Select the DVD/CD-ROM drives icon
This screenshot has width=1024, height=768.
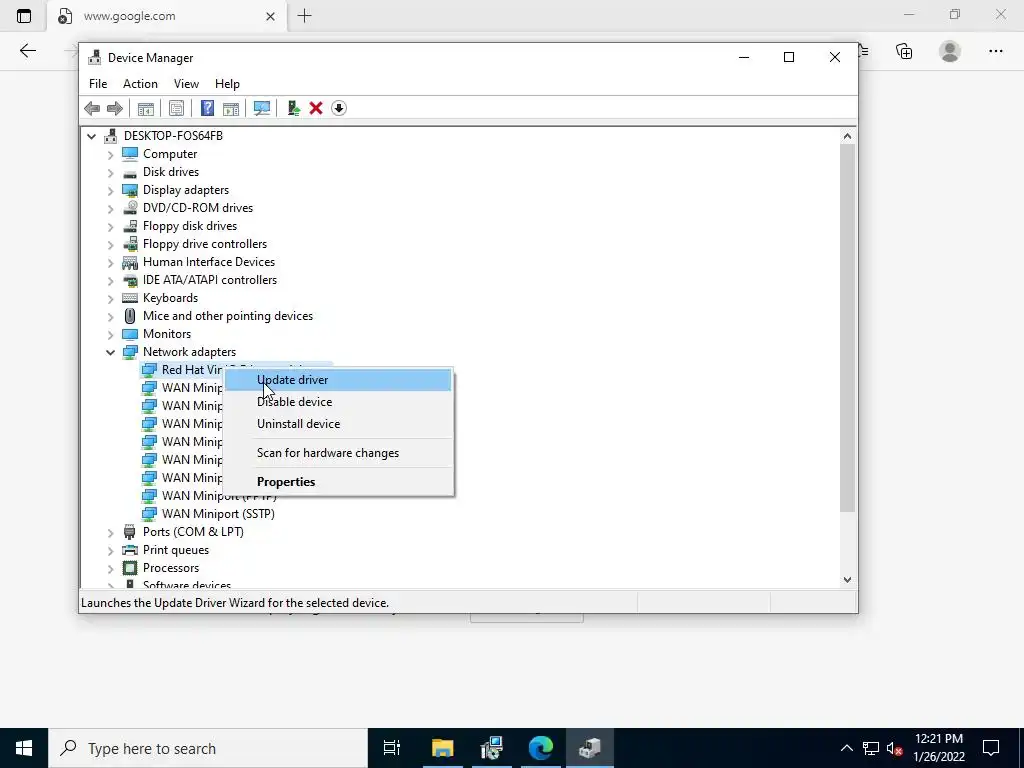(x=130, y=208)
